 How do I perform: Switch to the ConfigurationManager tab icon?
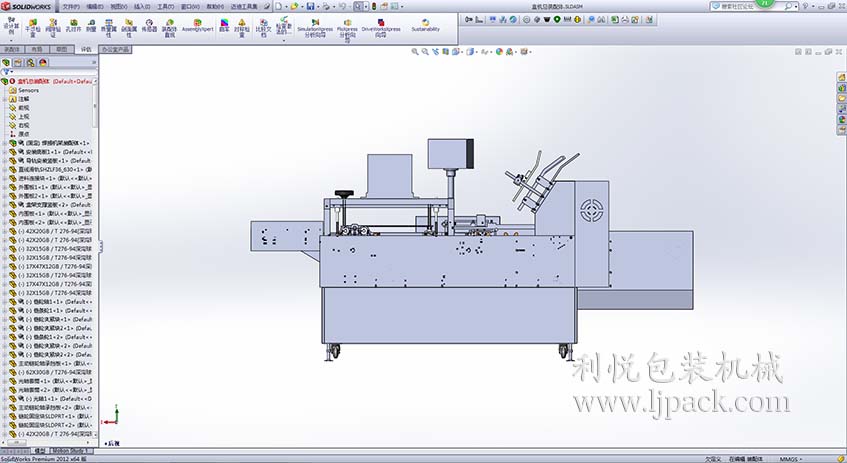[32, 62]
